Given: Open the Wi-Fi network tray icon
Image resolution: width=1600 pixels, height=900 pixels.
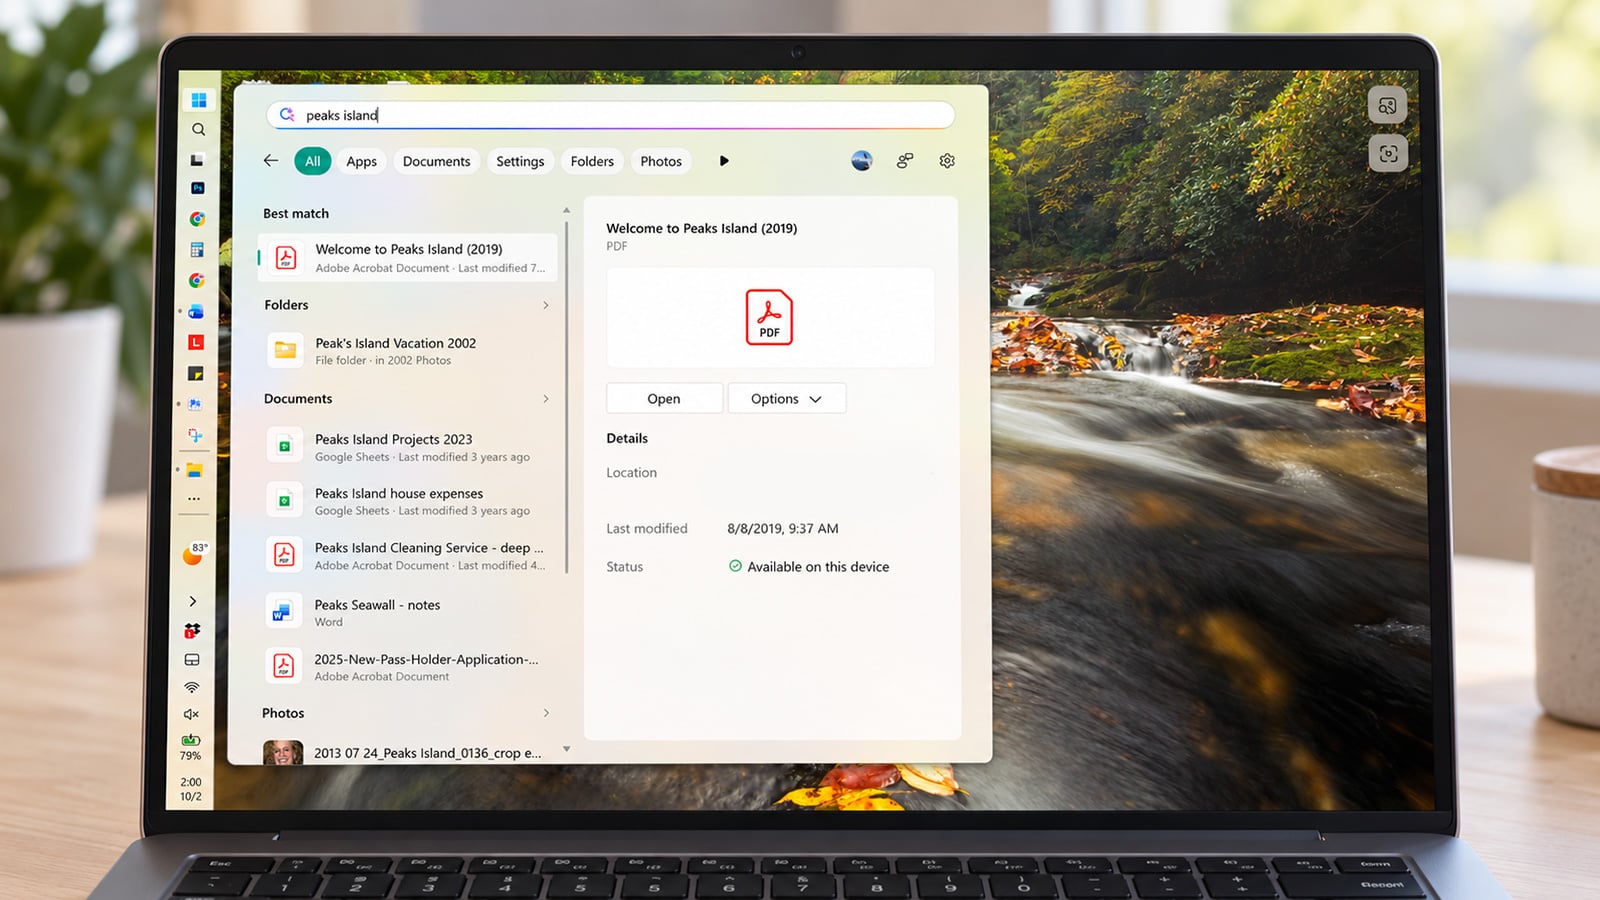Looking at the screenshot, I should 192,687.
